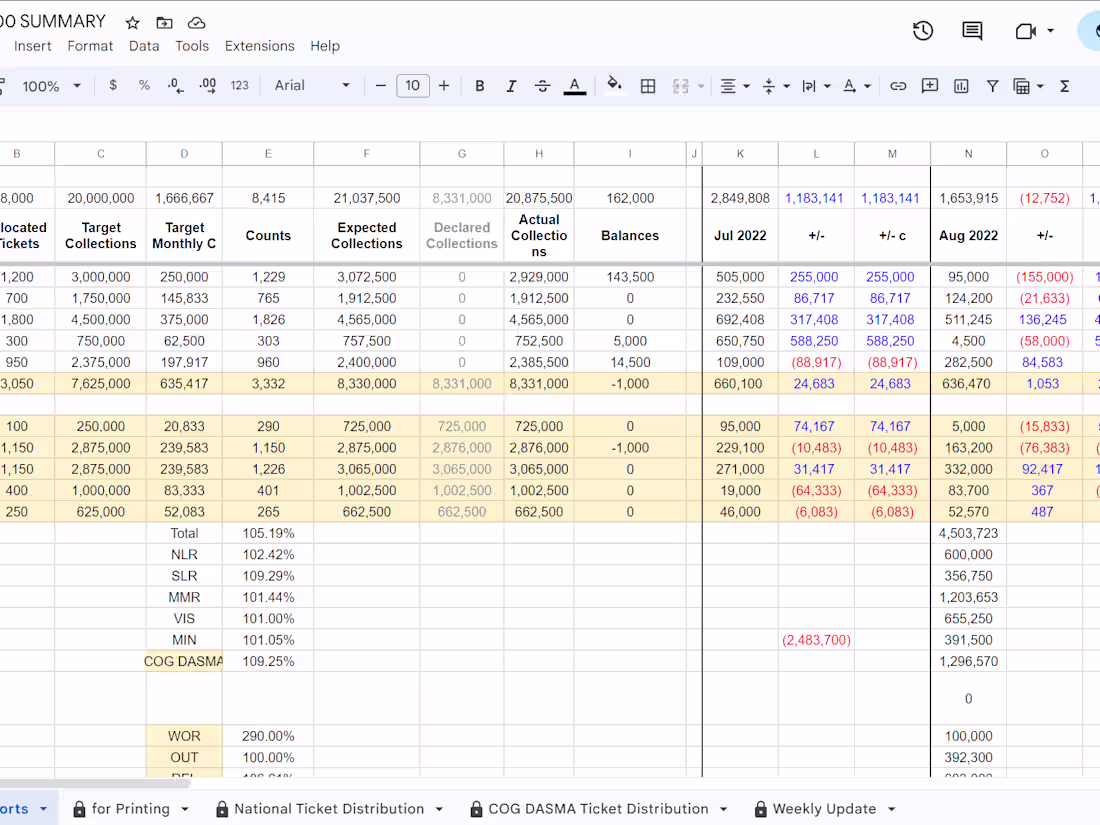Apply currency format with the dollar icon

click(x=113, y=86)
